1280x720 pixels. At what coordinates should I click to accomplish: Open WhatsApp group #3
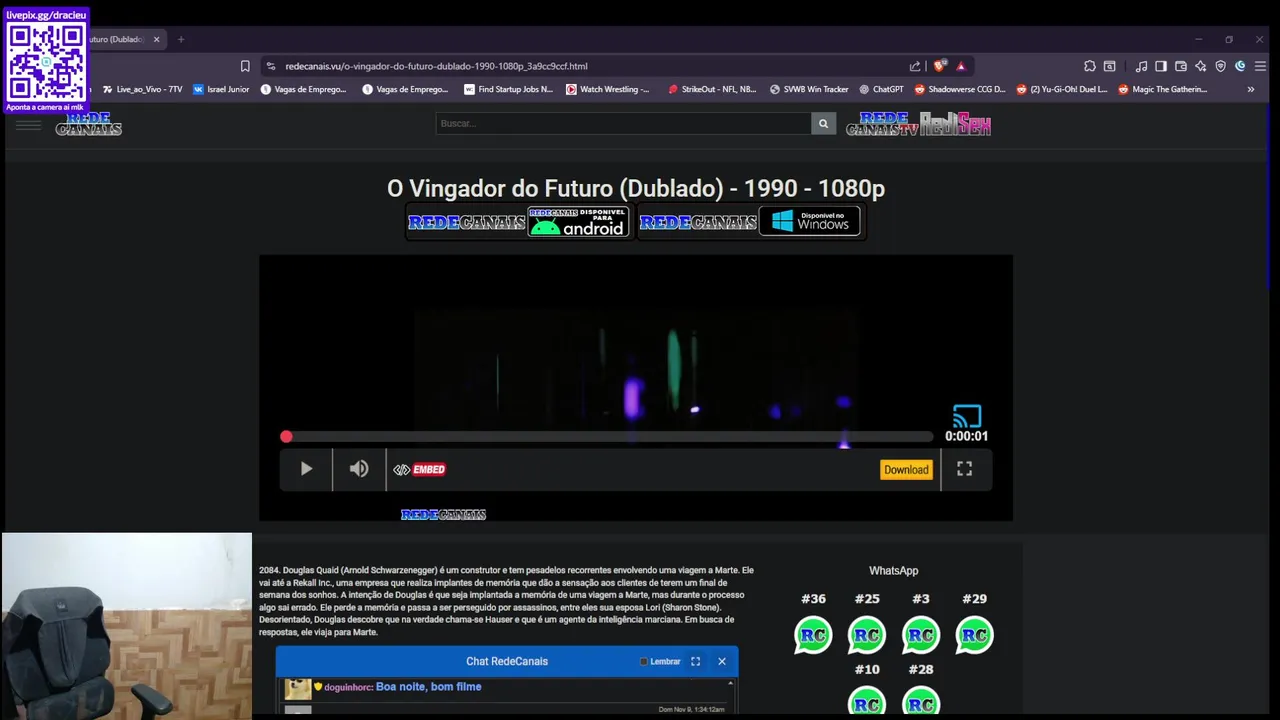pos(921,635)
